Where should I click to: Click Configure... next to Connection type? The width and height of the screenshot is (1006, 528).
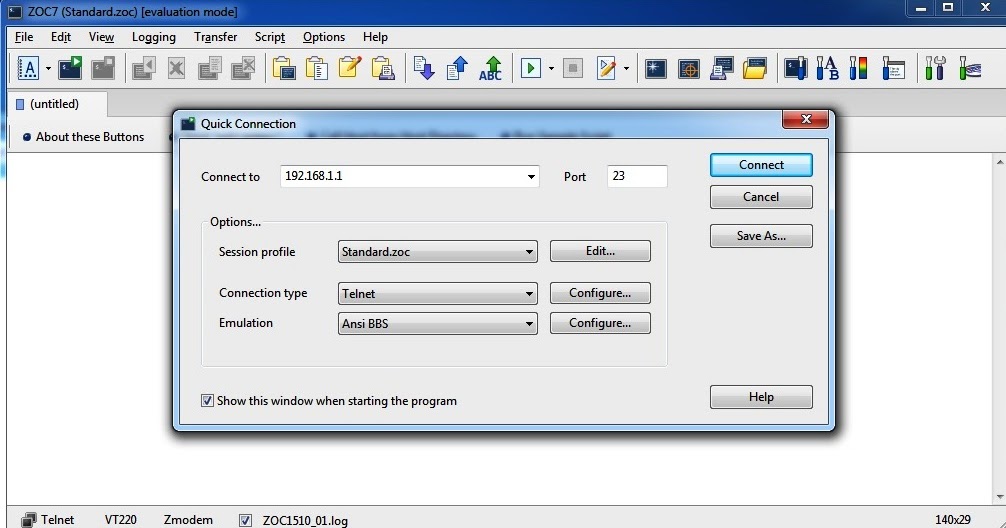point(600,293)
